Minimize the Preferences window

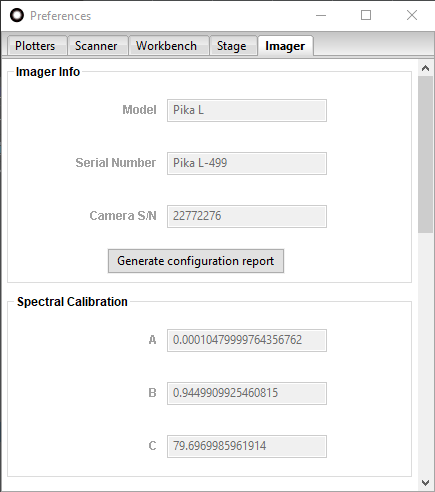321,15
